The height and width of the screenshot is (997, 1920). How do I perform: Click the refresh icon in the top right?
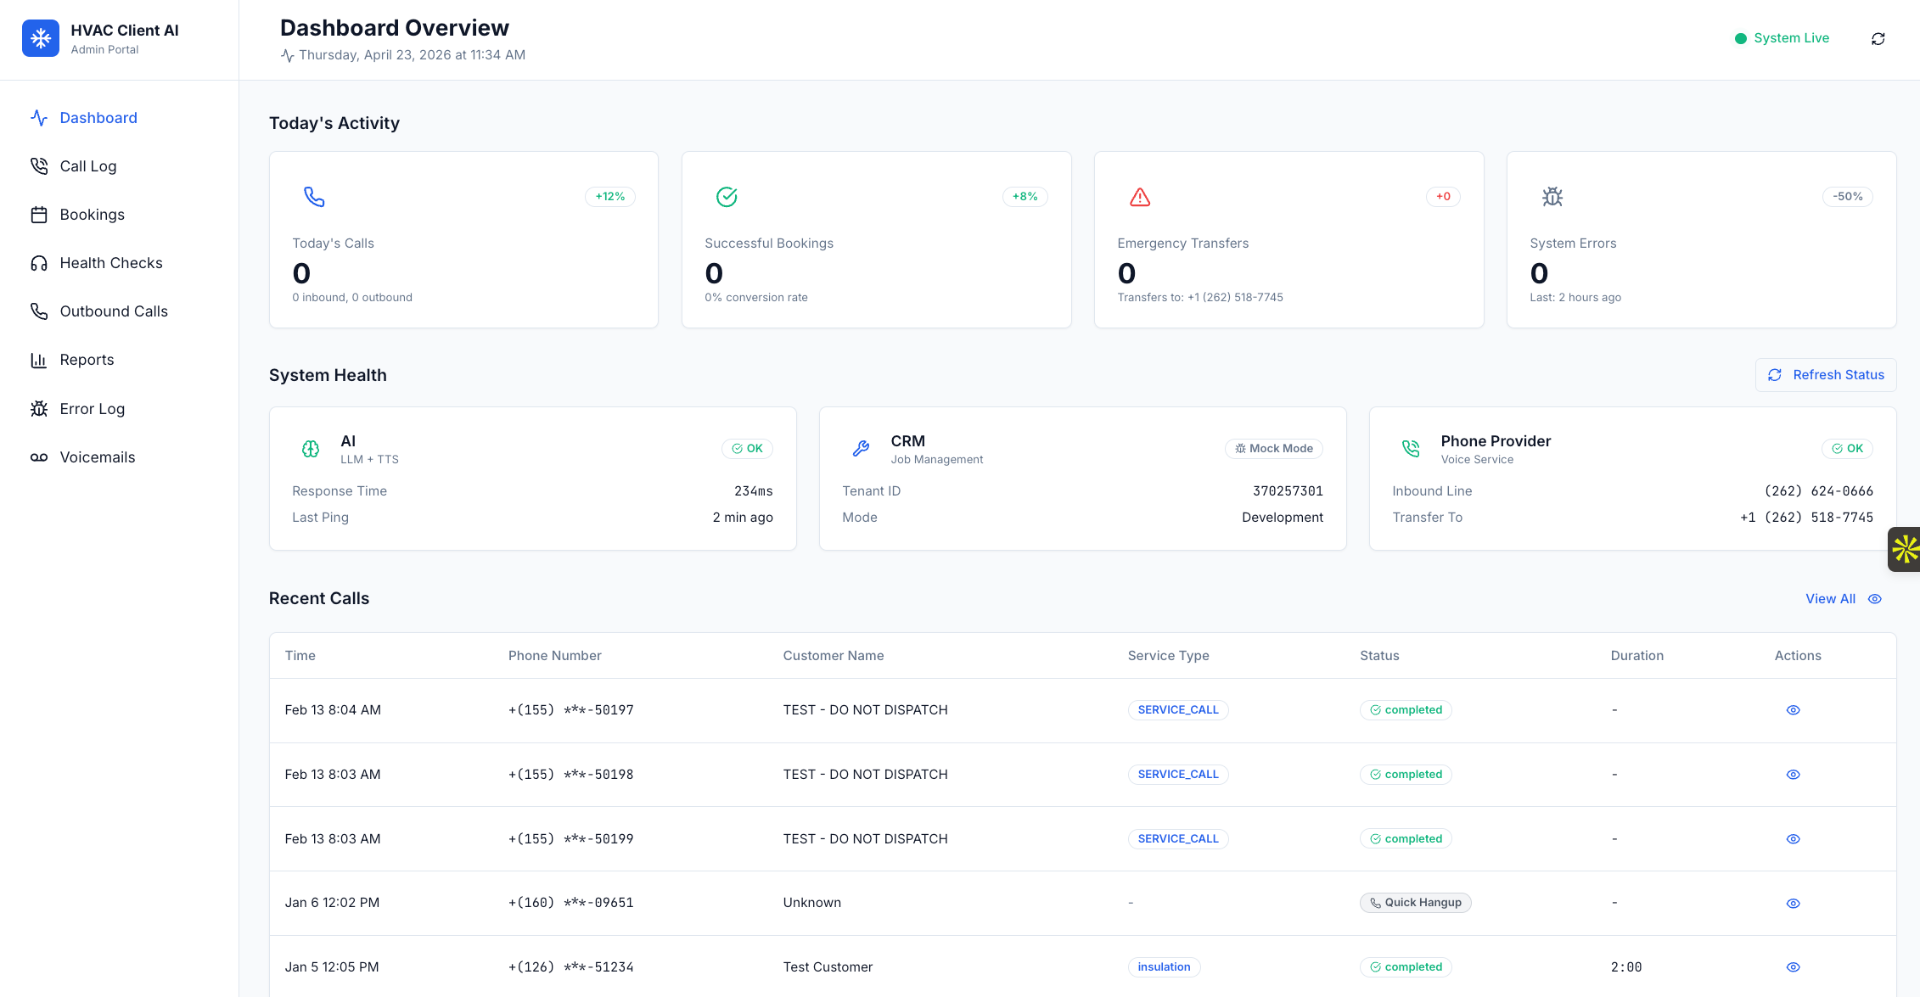point(1878,38)
